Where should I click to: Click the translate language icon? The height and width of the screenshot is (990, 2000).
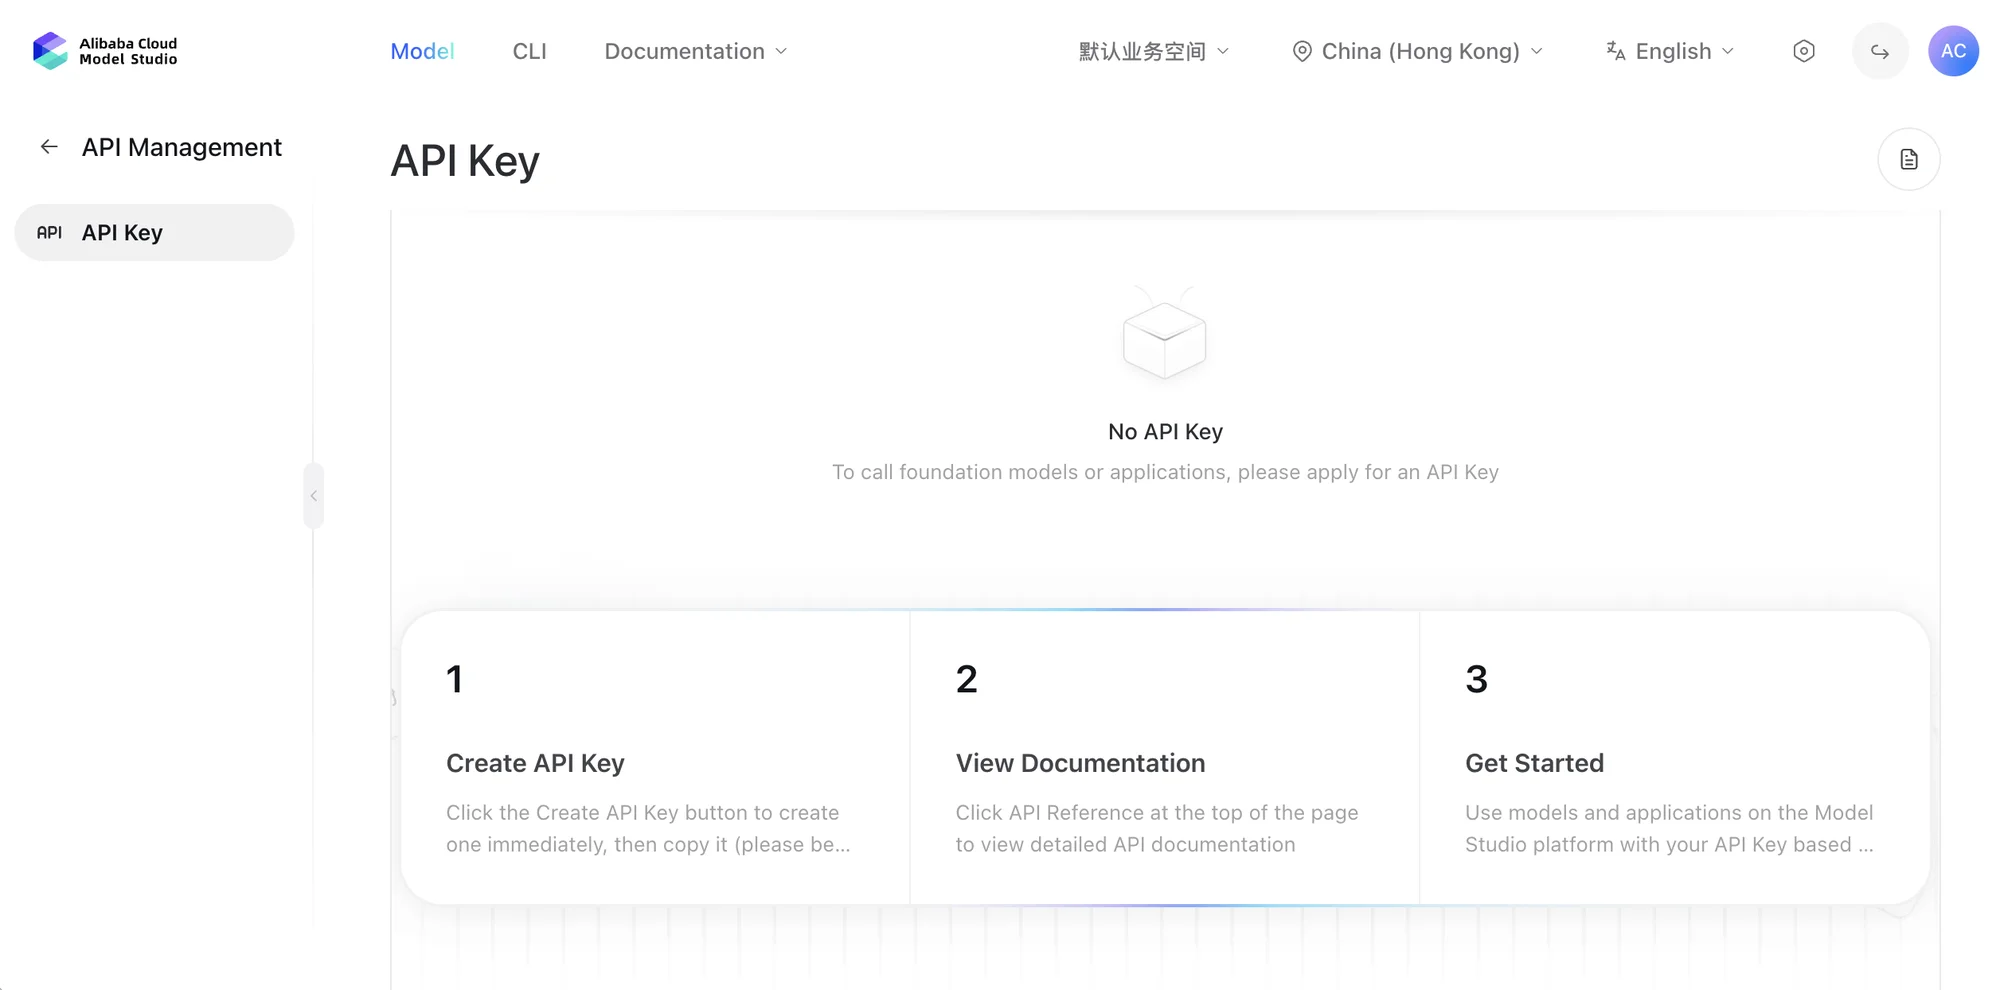pos(1616,51)
